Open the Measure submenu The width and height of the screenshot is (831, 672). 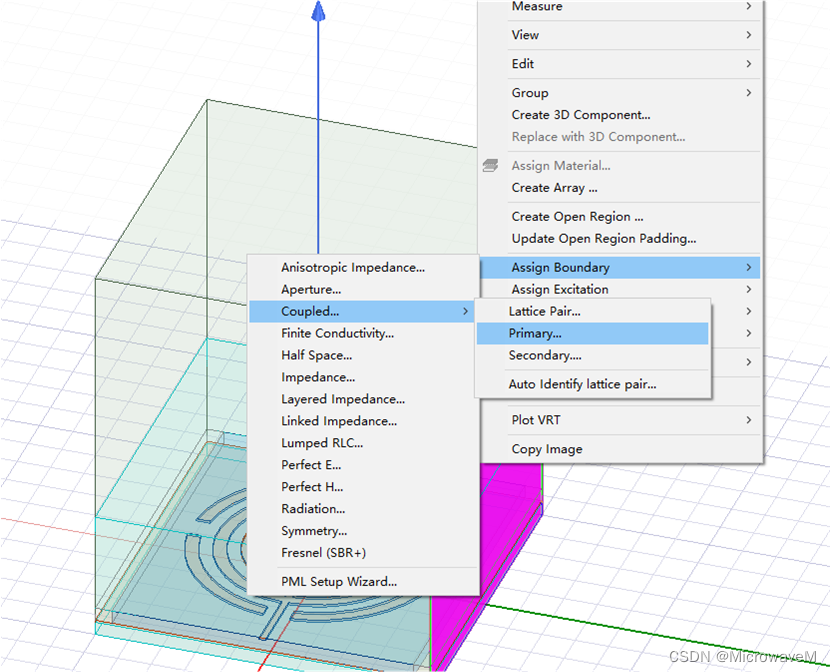[x=620, y=6]
